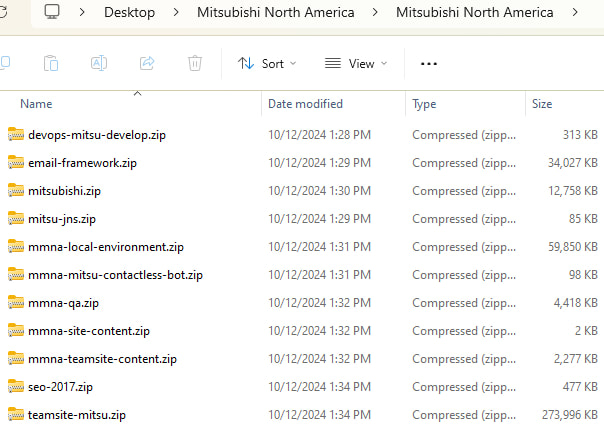Select file teamsite-mitsu.zip

click(x=77, y=415)
